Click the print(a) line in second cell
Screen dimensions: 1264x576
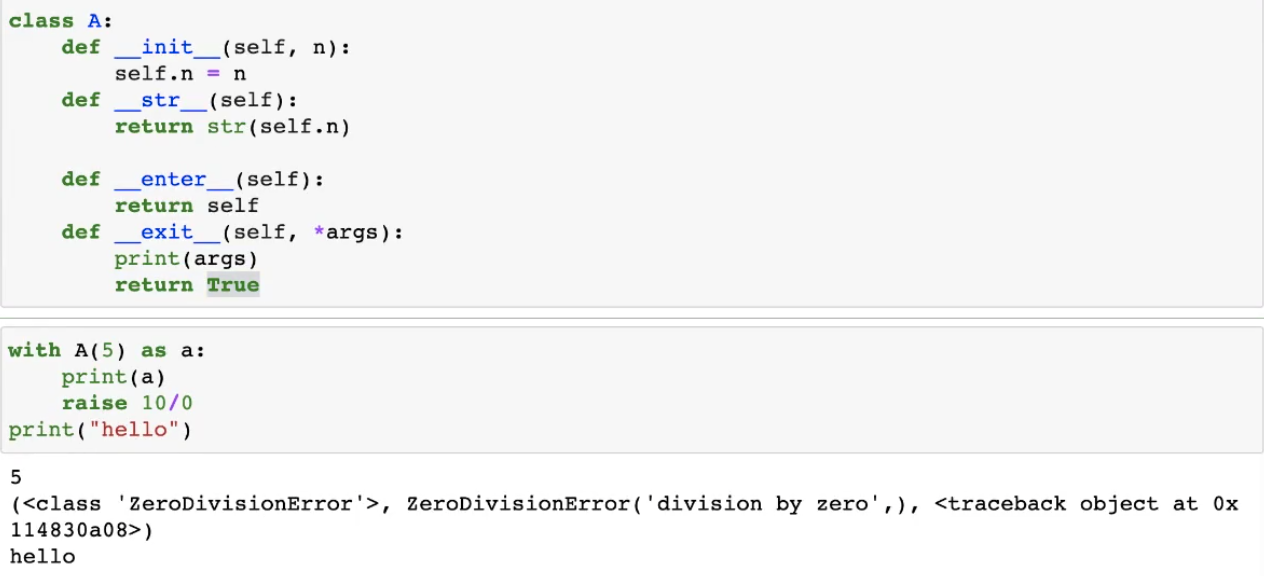click(113, 377)
